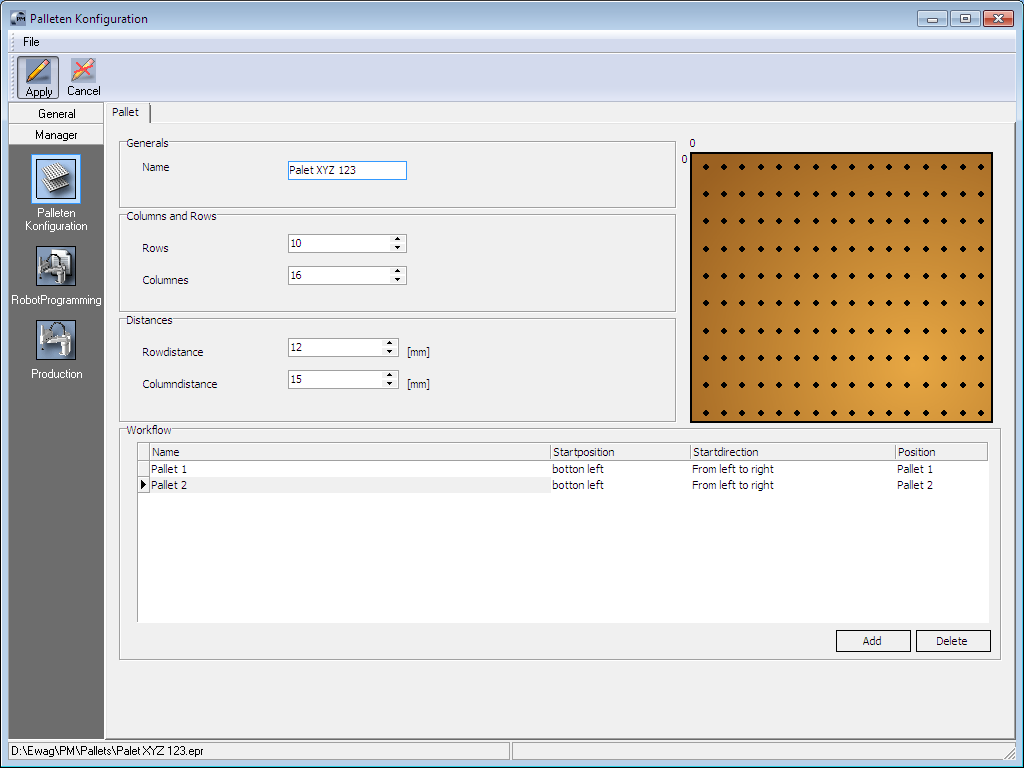Click inside the Rows value field
The image size is (1024, 768).
[x=339, y=244]
